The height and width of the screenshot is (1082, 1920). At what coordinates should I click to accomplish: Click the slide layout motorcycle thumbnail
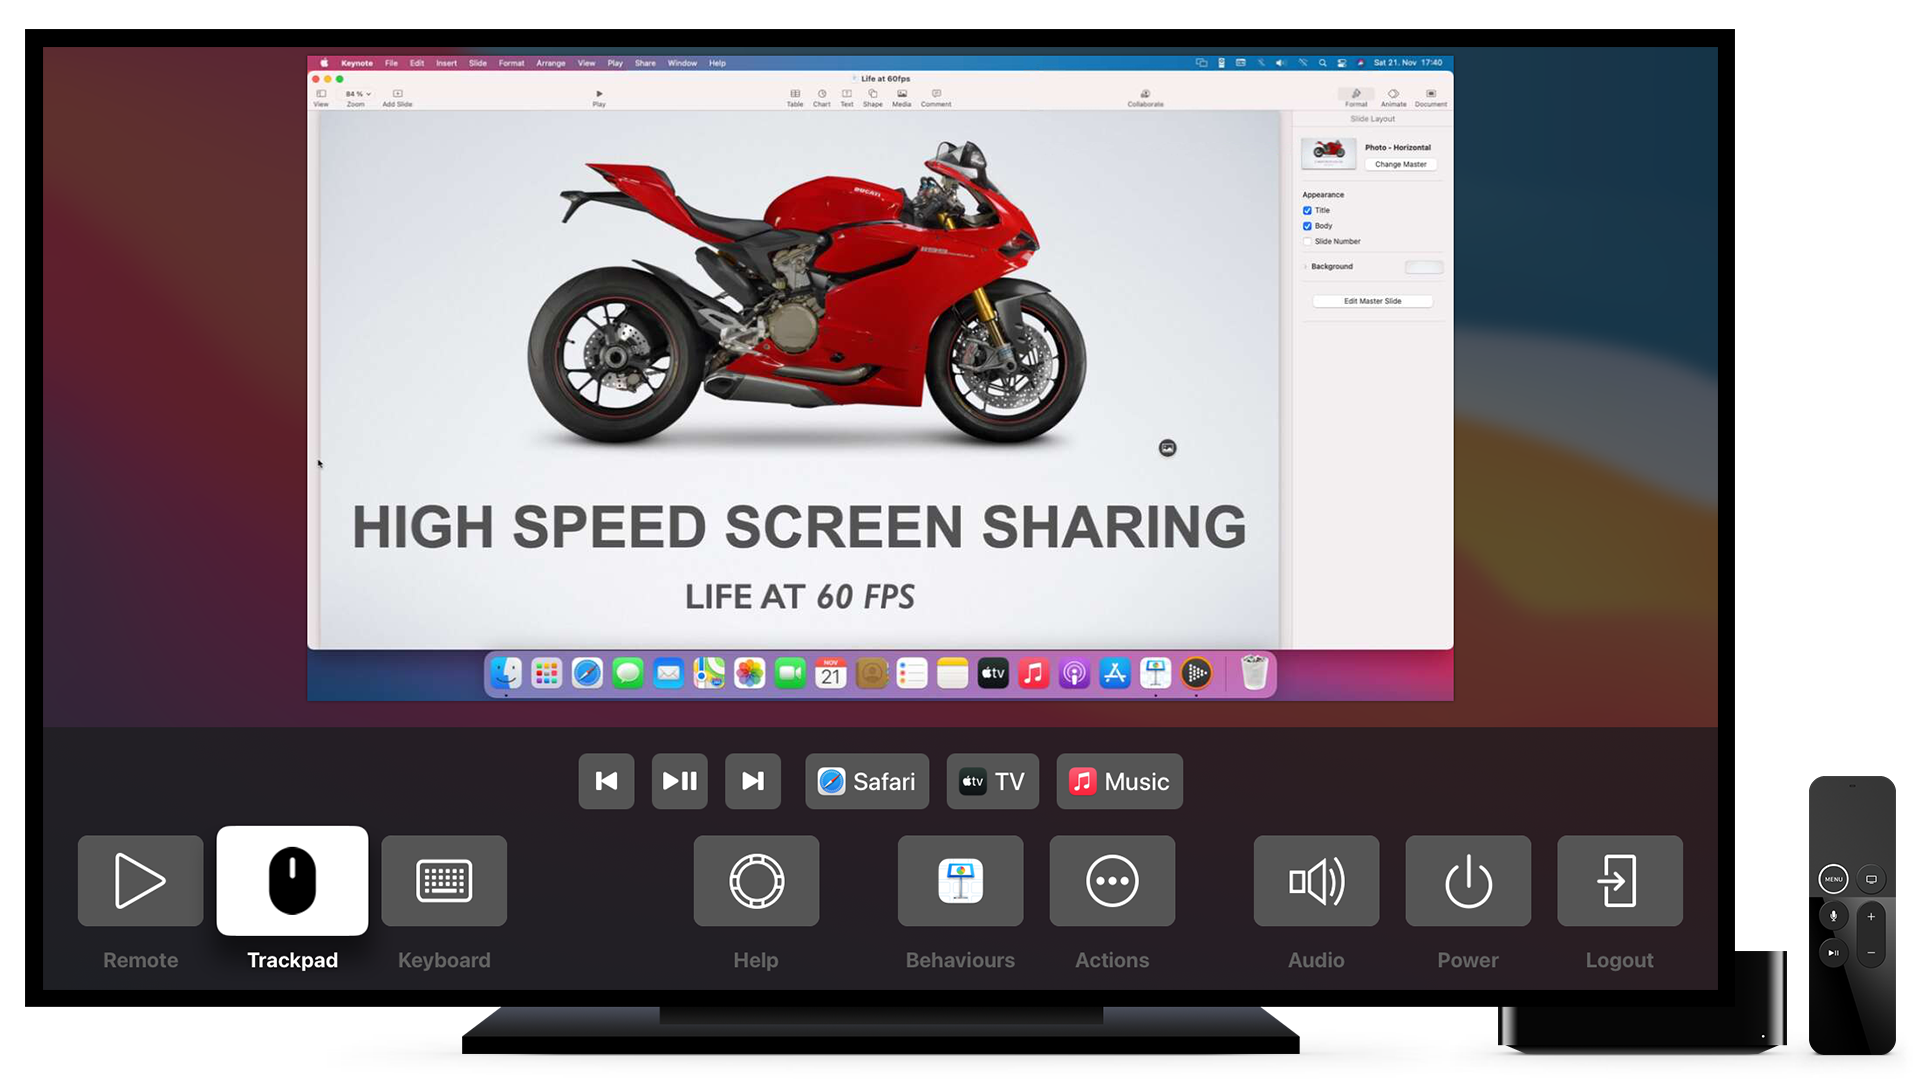pyautogui.click(x=1328, y=154)
